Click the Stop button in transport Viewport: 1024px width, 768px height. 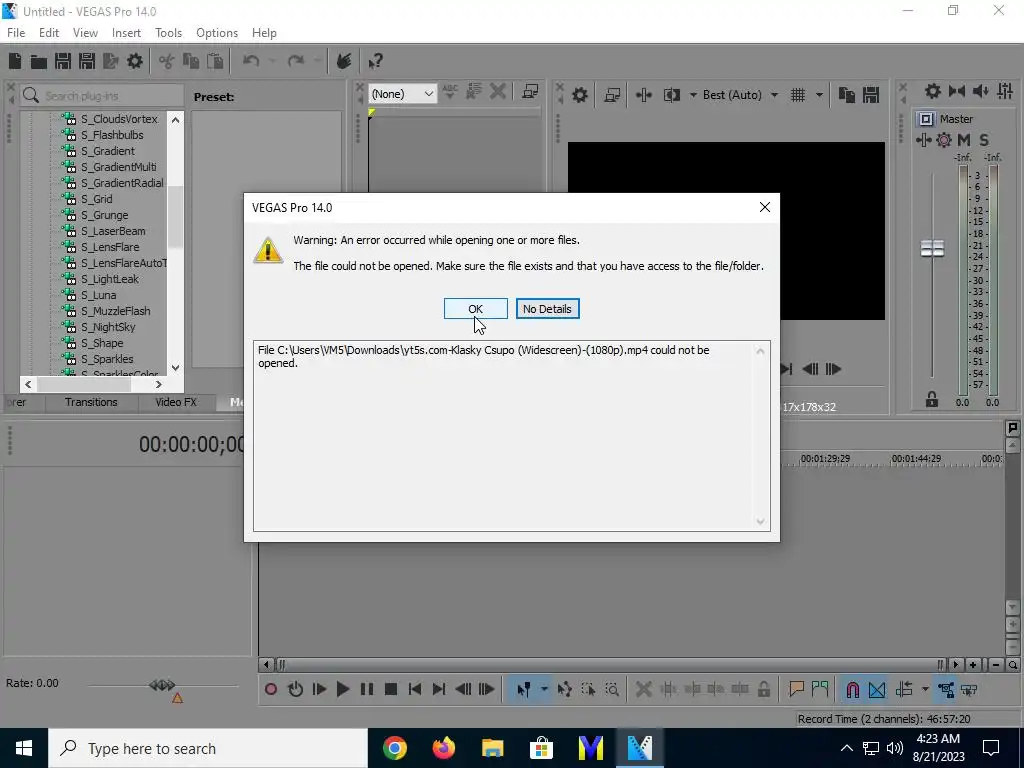point(391,689)
